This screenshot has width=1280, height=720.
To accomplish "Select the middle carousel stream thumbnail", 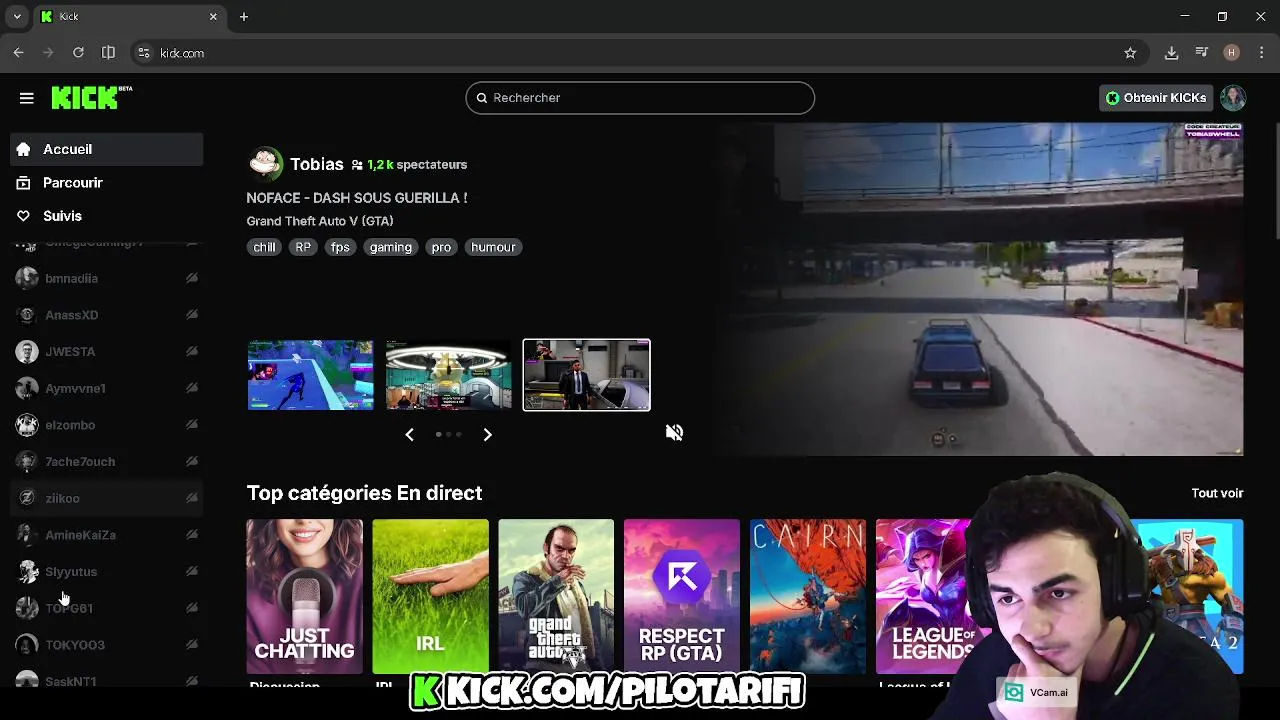I will point(448,375).
